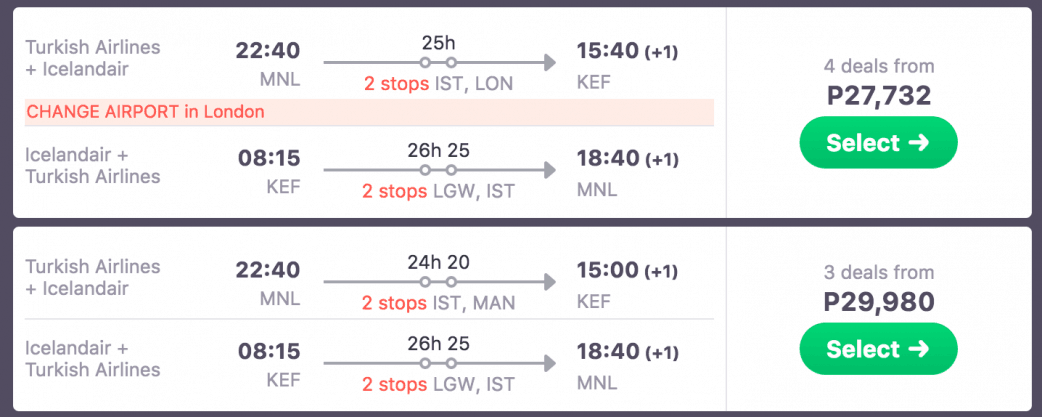1042x417 pixels.
Task: Click the route arrowhead of the 25h flight
Action: coord(548,63)
